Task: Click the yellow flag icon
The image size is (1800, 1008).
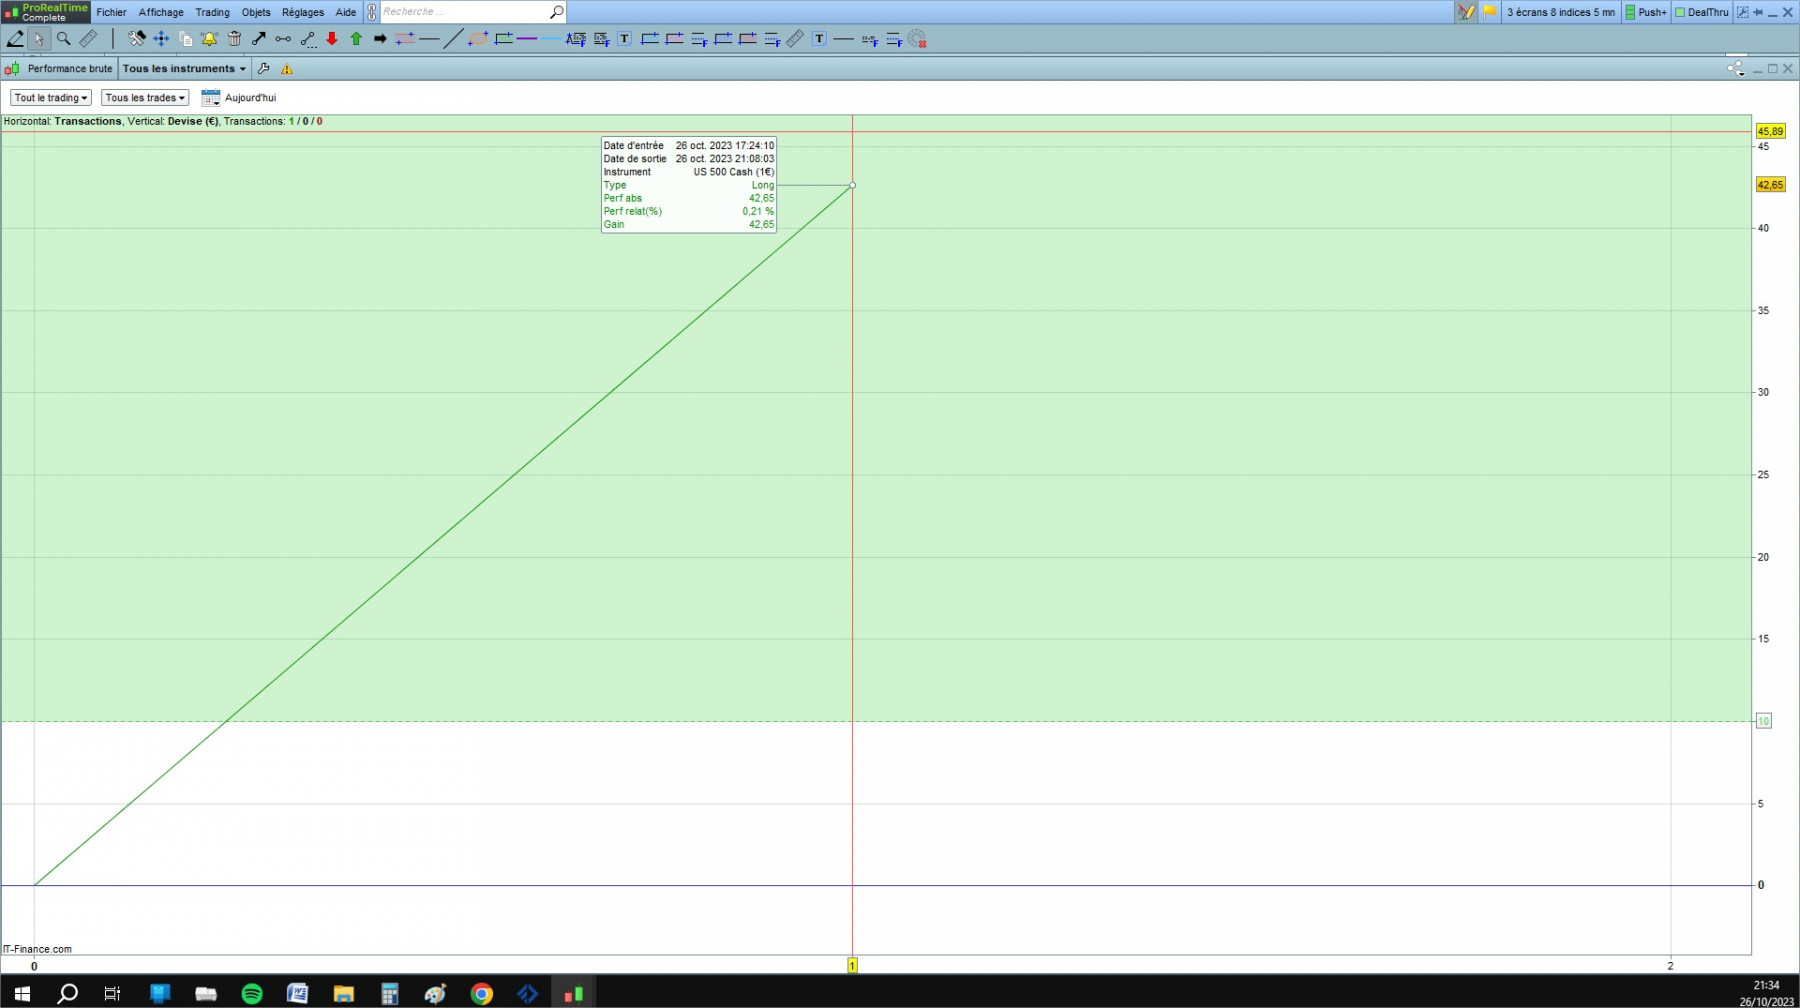Action: [1489, 12]
